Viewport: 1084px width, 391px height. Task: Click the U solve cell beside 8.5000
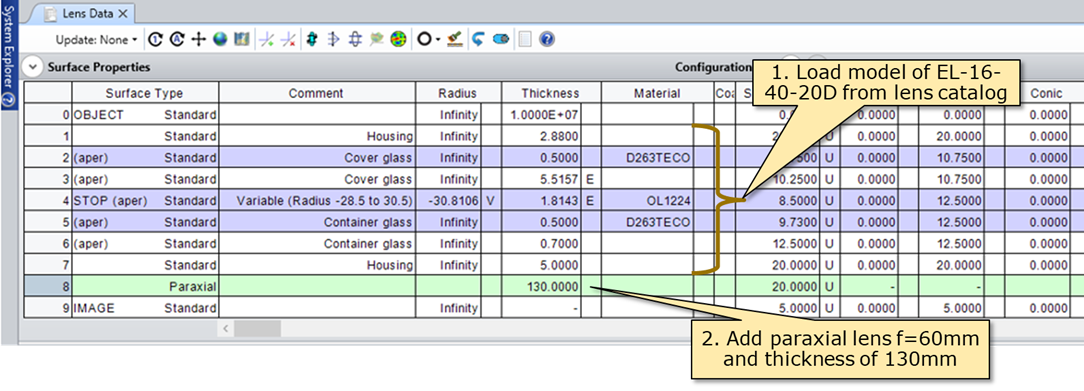829,200
